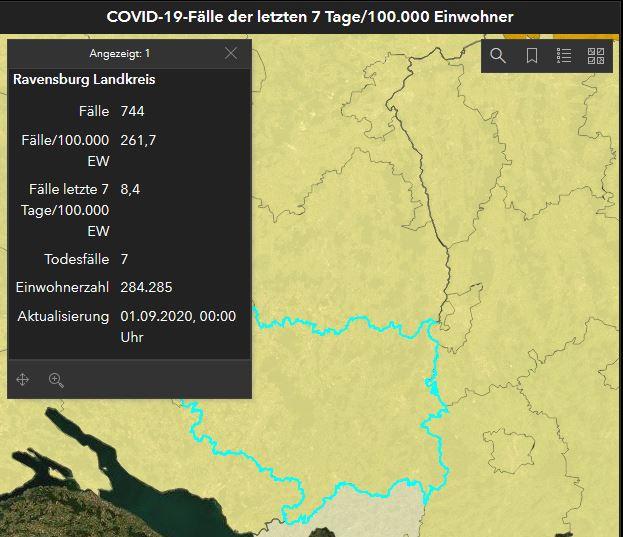Open the bookmarks panel
Screen dimensions: 623x537
coord(532,56)
